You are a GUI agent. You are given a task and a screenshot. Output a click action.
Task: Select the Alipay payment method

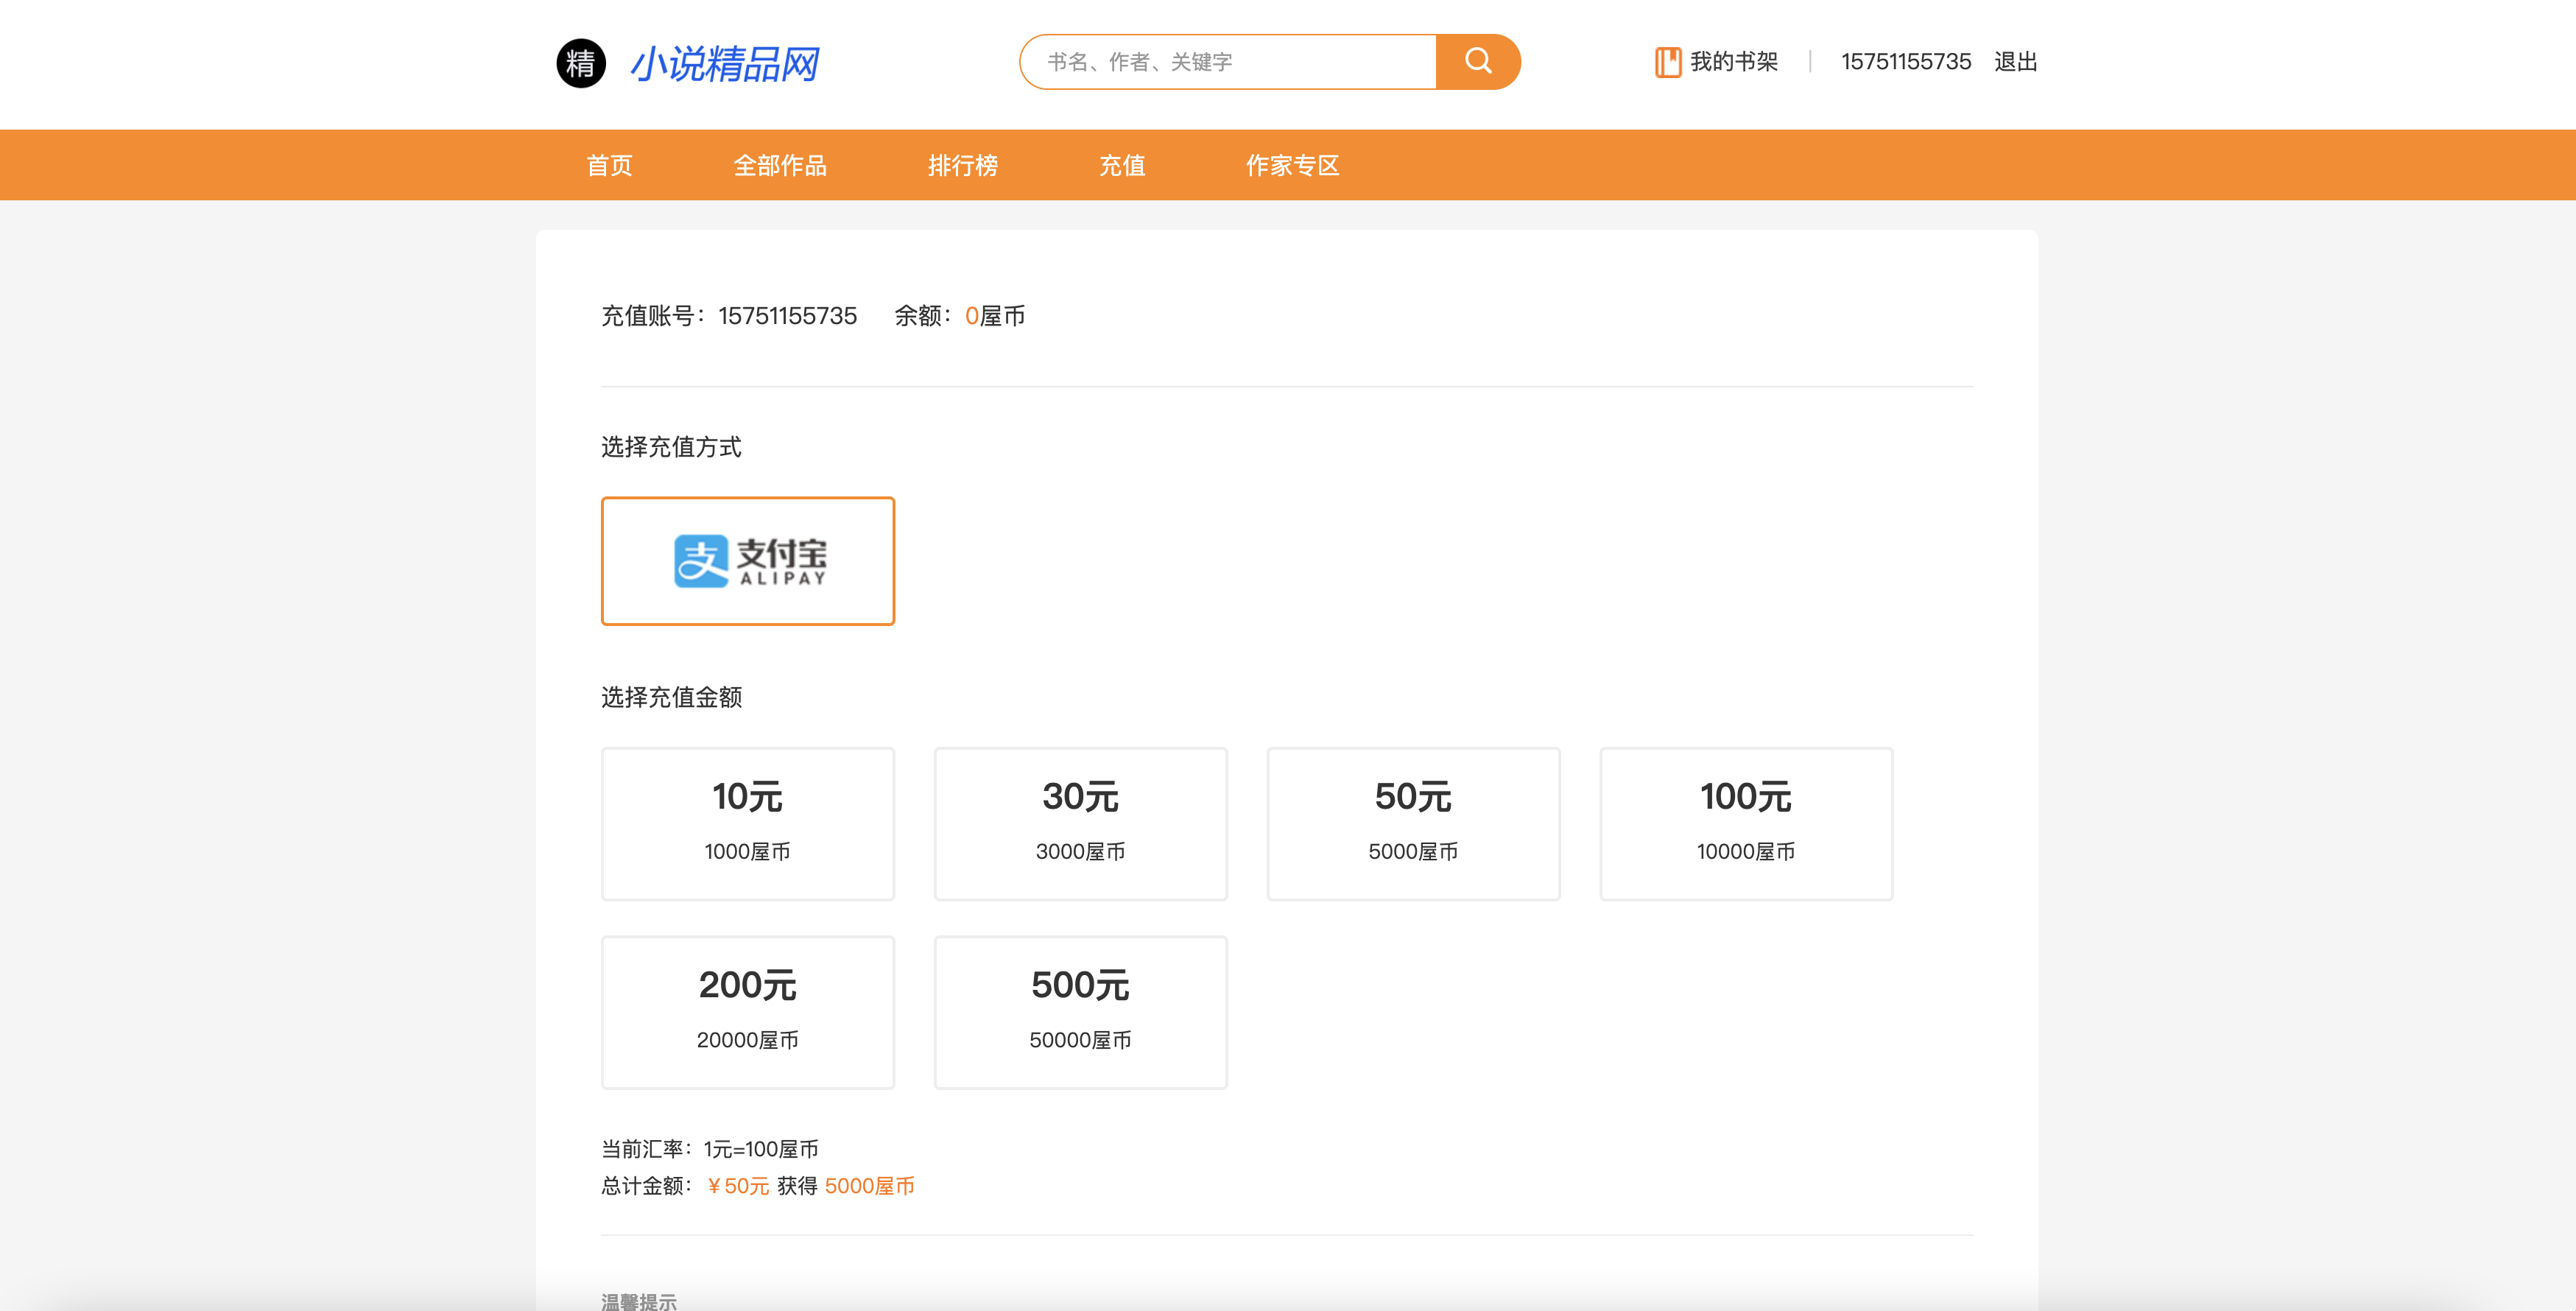(747, 561)
